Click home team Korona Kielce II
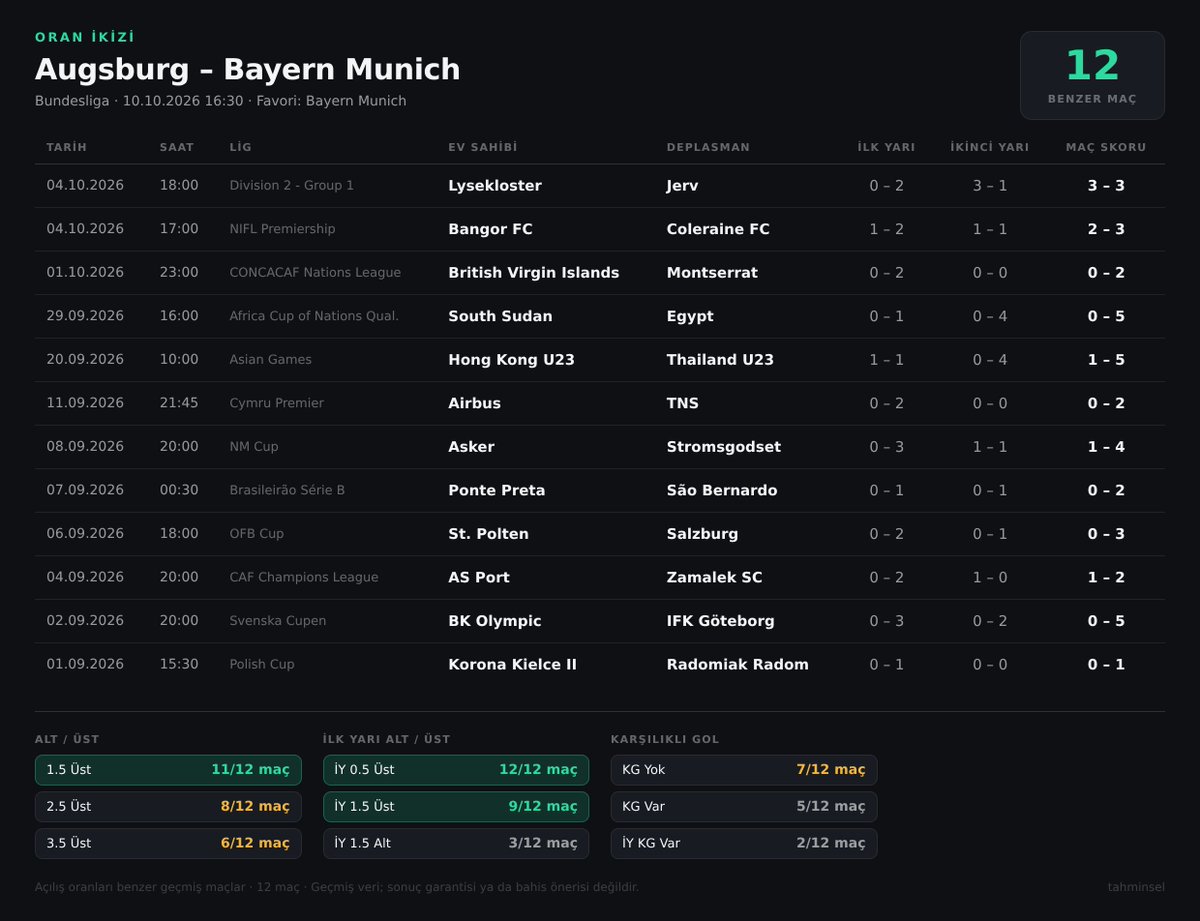The image size is (1200, 921). coord(512,664)
